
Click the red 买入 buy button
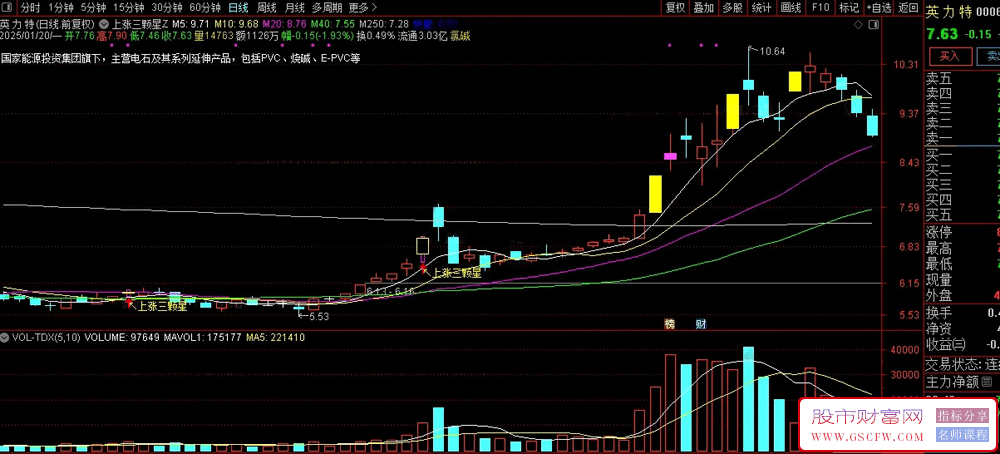(x=950, y=56)
